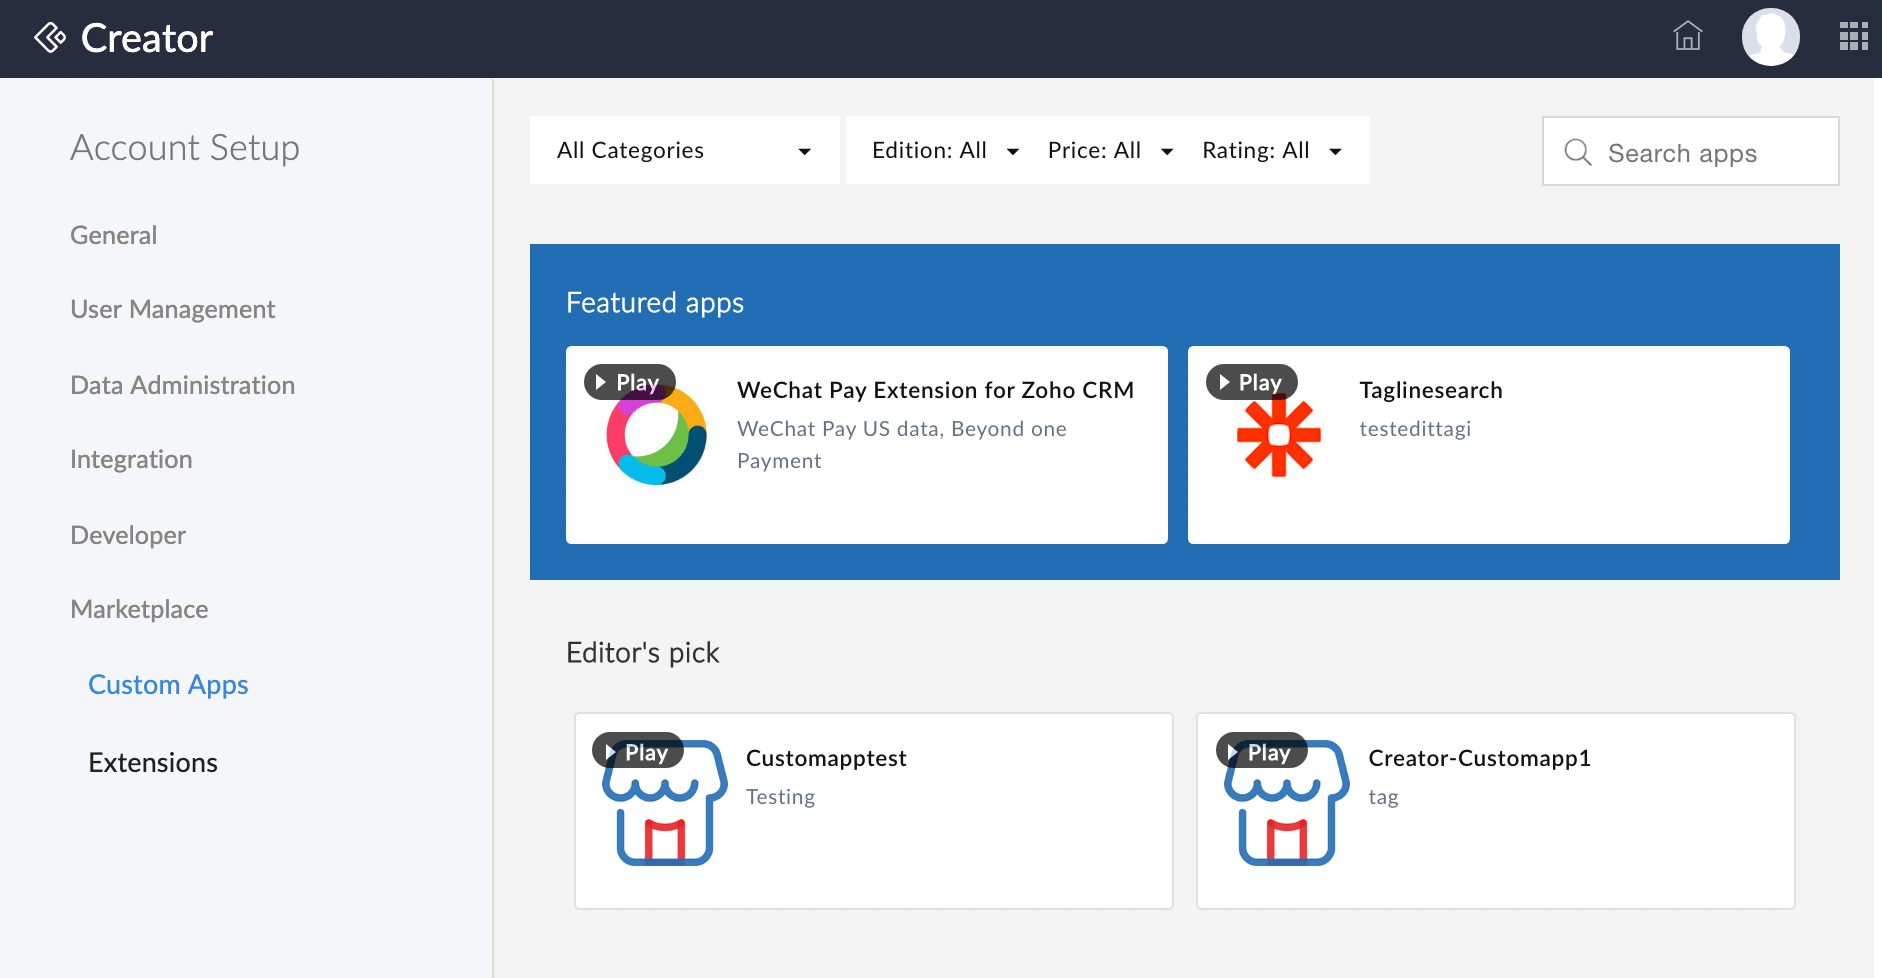Open WeChat Pay Extension for Zoho CRM title

click(936, 390)
